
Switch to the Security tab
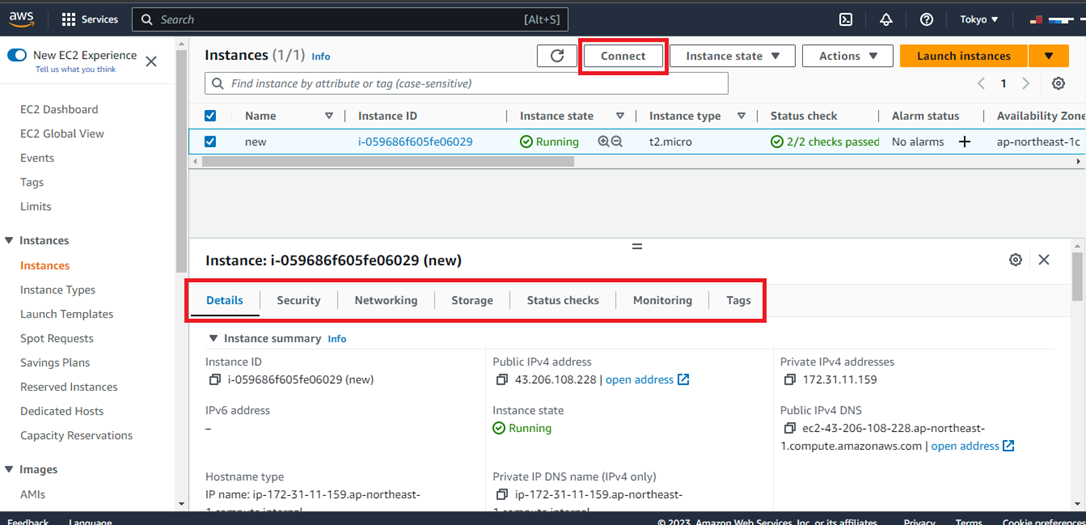[299, 301]
